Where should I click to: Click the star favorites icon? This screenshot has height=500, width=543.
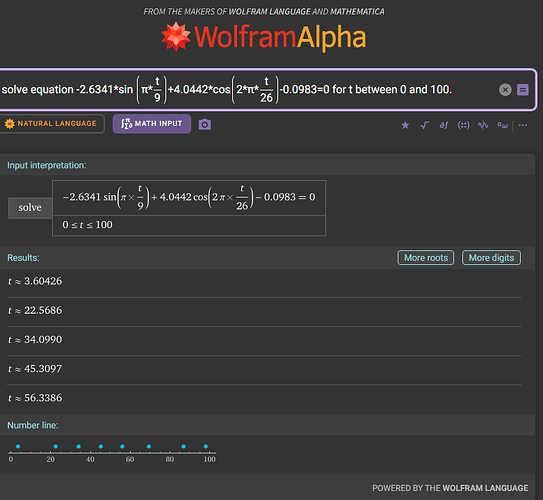(x=405, y=125)
